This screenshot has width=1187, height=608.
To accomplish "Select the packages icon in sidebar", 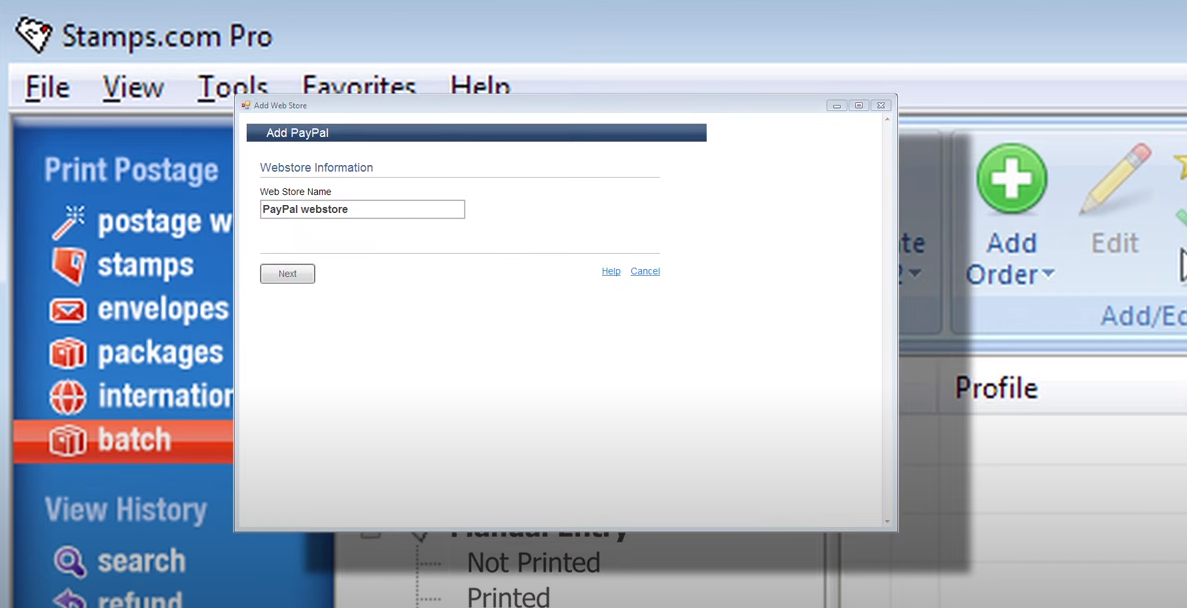I will [x=68, y=353].
